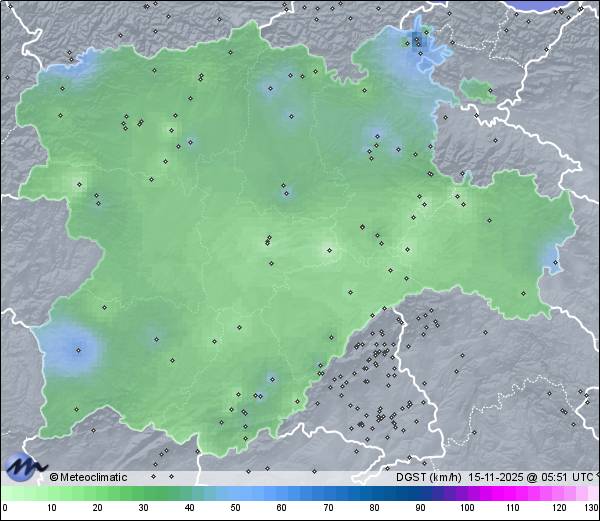Select the 0 km/h value on scale
Viewport: 600px width, 521px height.
click(5, 507)
